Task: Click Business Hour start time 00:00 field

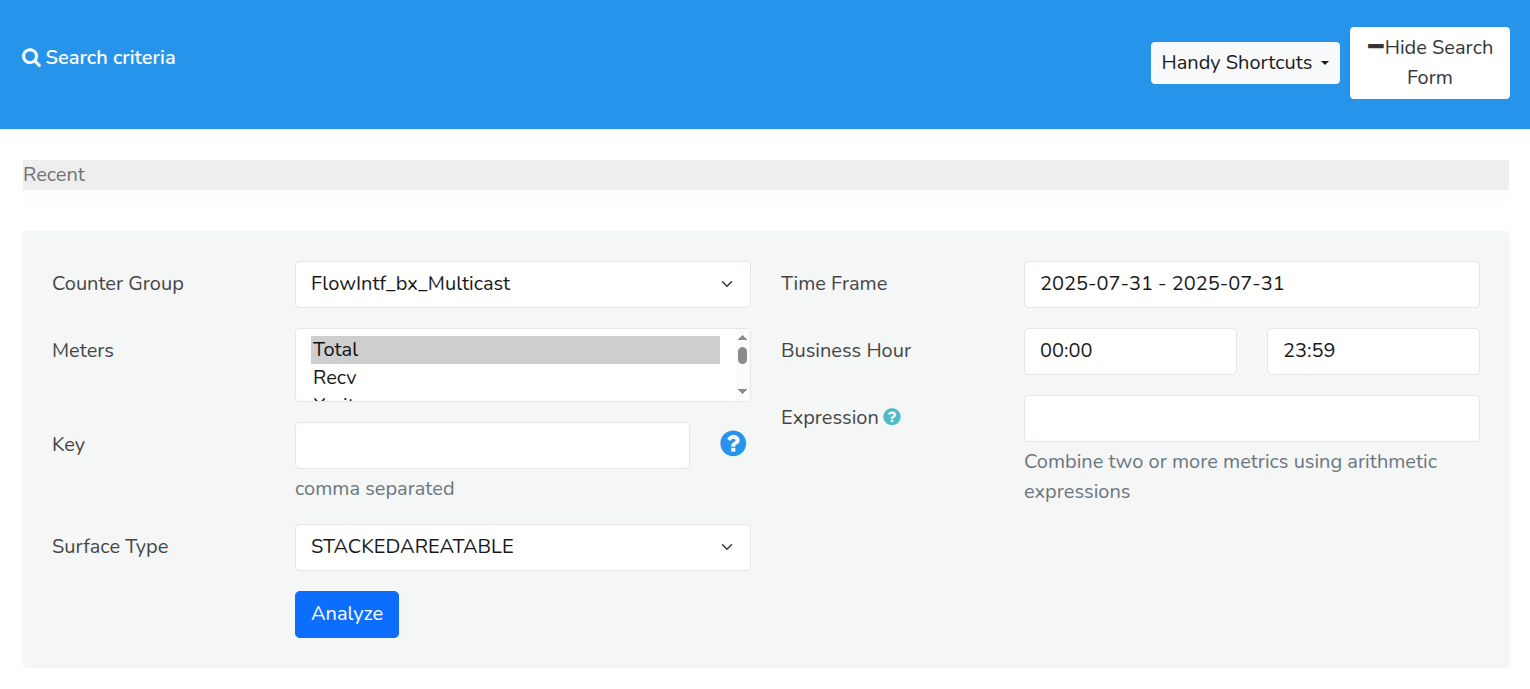Action: point(1130,351)
